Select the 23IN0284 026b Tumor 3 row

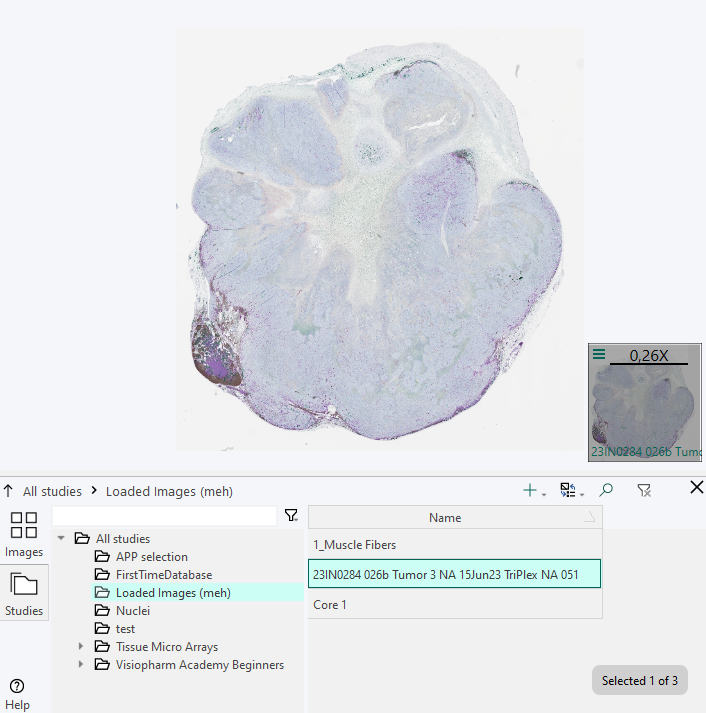[455, 574]
